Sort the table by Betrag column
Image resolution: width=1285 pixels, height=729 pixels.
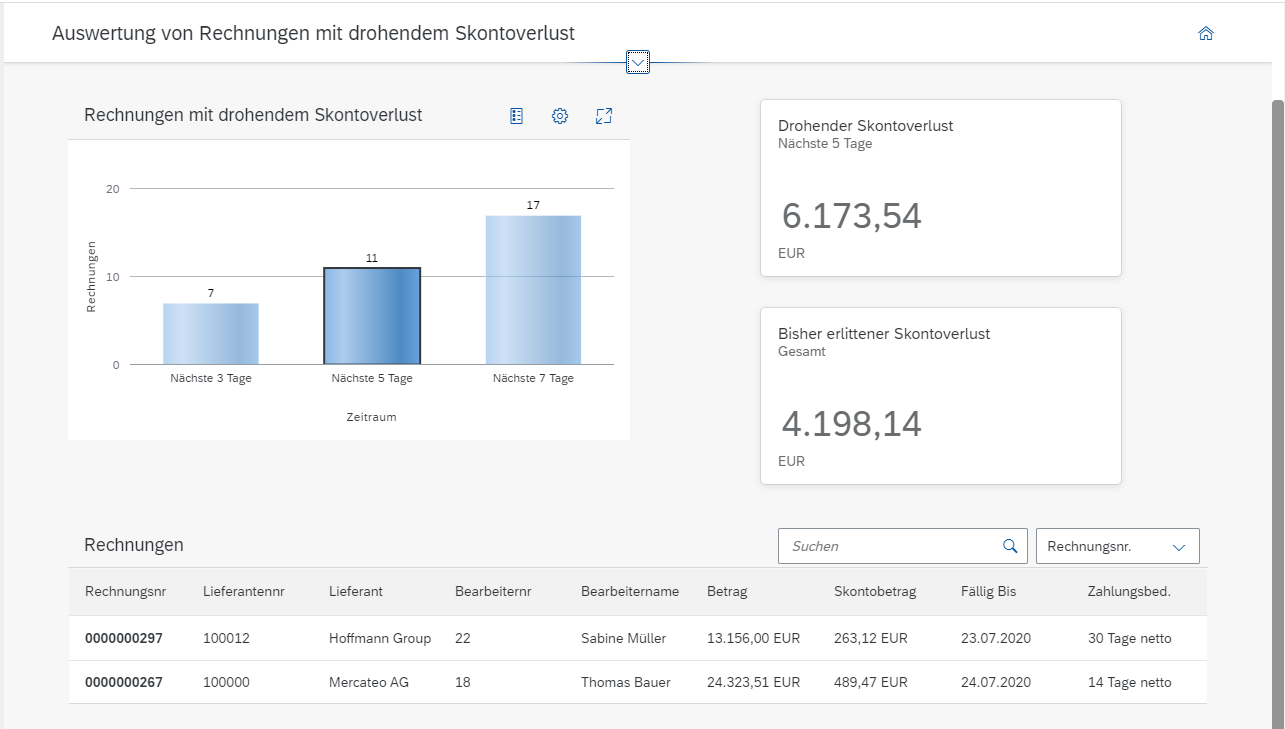pyautogui.click(x=727, y=591)
